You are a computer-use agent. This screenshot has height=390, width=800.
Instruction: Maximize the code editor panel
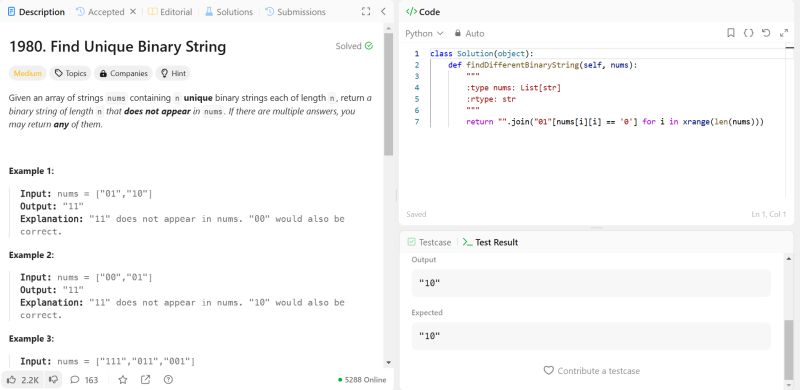pyautogui.click(x=784, y=33)
